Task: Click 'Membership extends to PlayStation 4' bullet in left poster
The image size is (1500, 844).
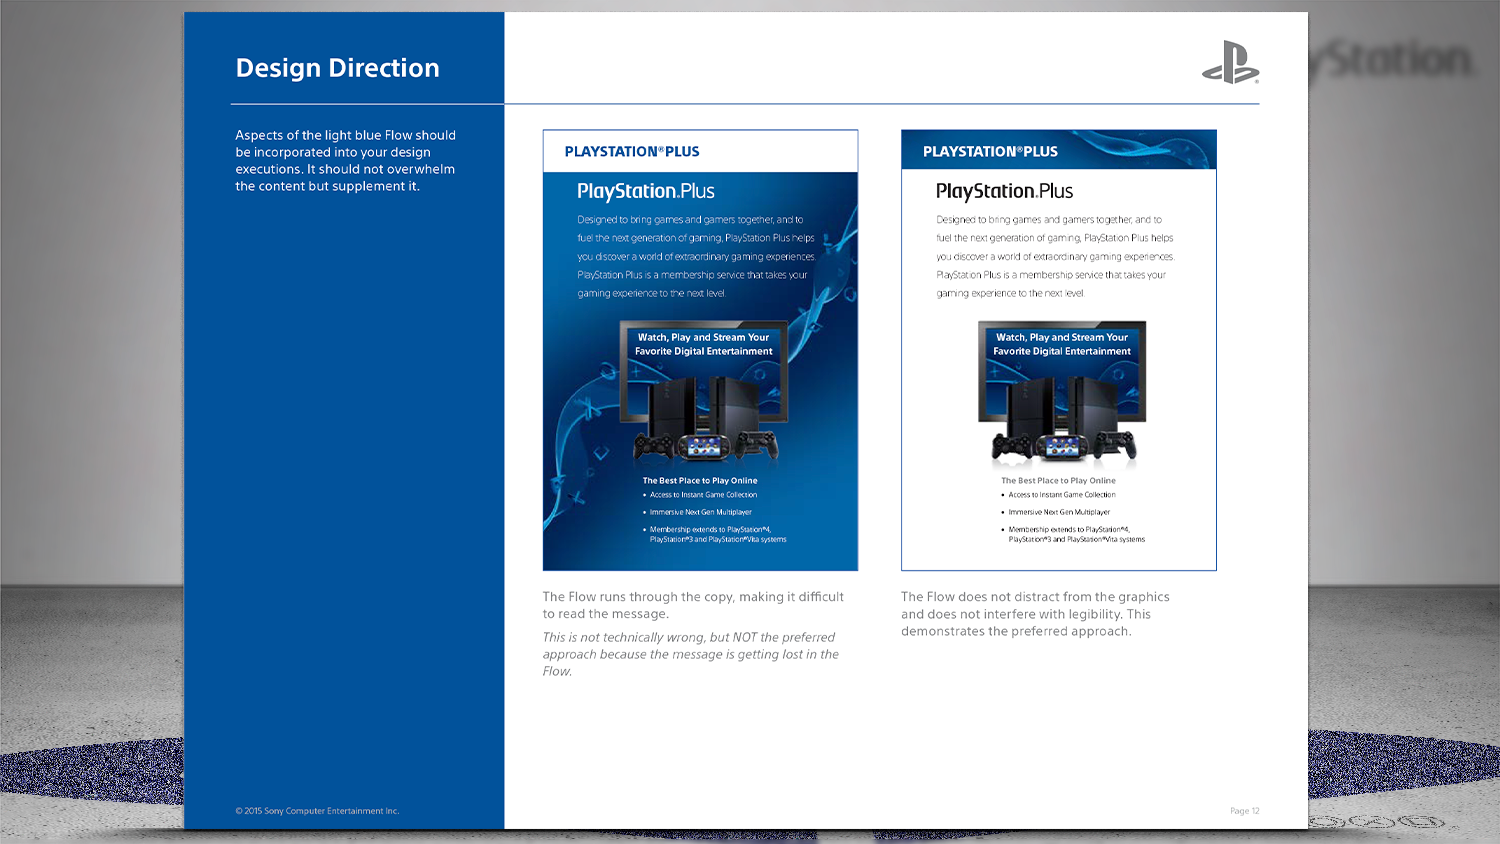Action: coord(717,535)
